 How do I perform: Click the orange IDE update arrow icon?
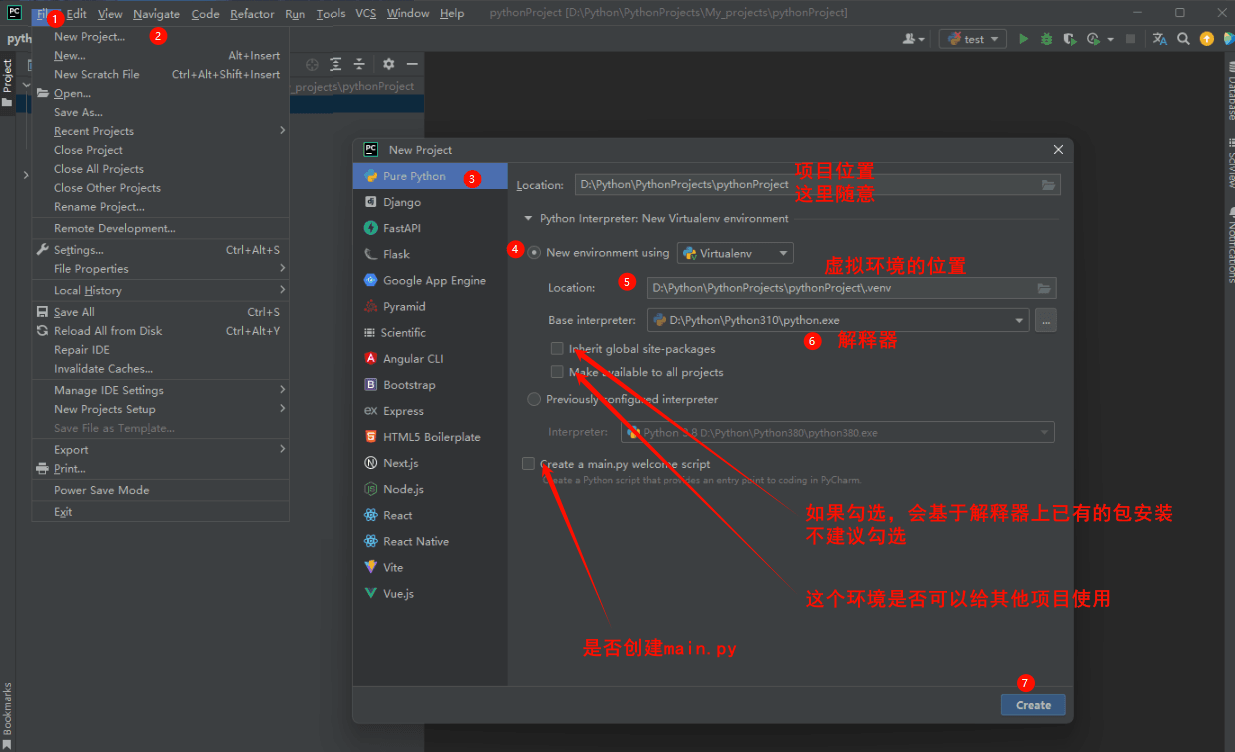pos(1207,39)
